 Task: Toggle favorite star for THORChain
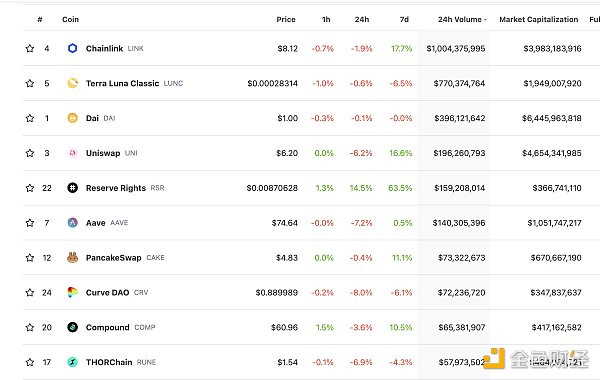30,362
